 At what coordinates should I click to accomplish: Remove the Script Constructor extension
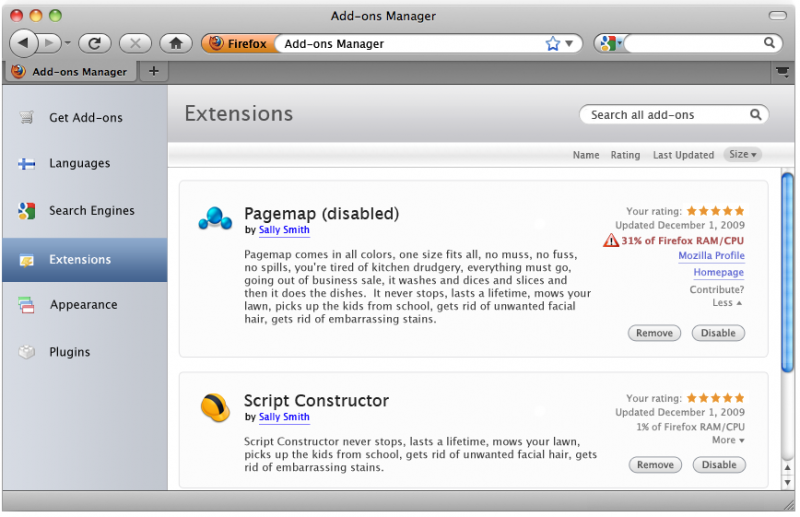pos(655,464)
